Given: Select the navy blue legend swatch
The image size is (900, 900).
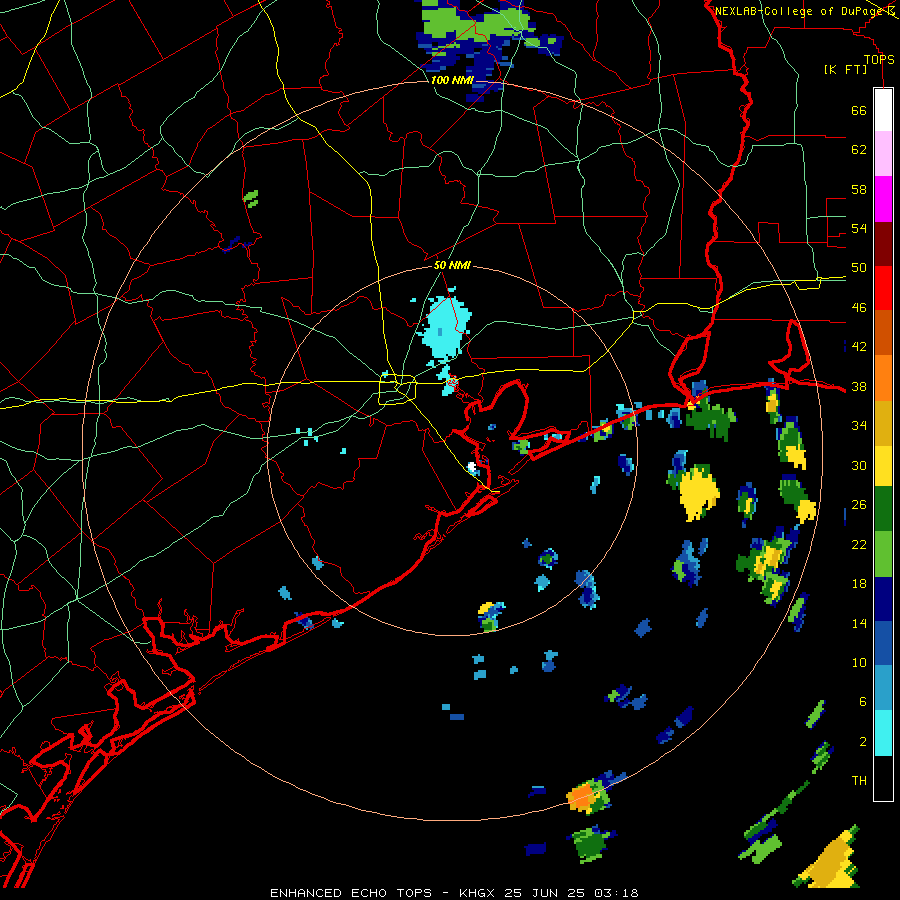Looking at the screenshot, I should pos(883,599).
